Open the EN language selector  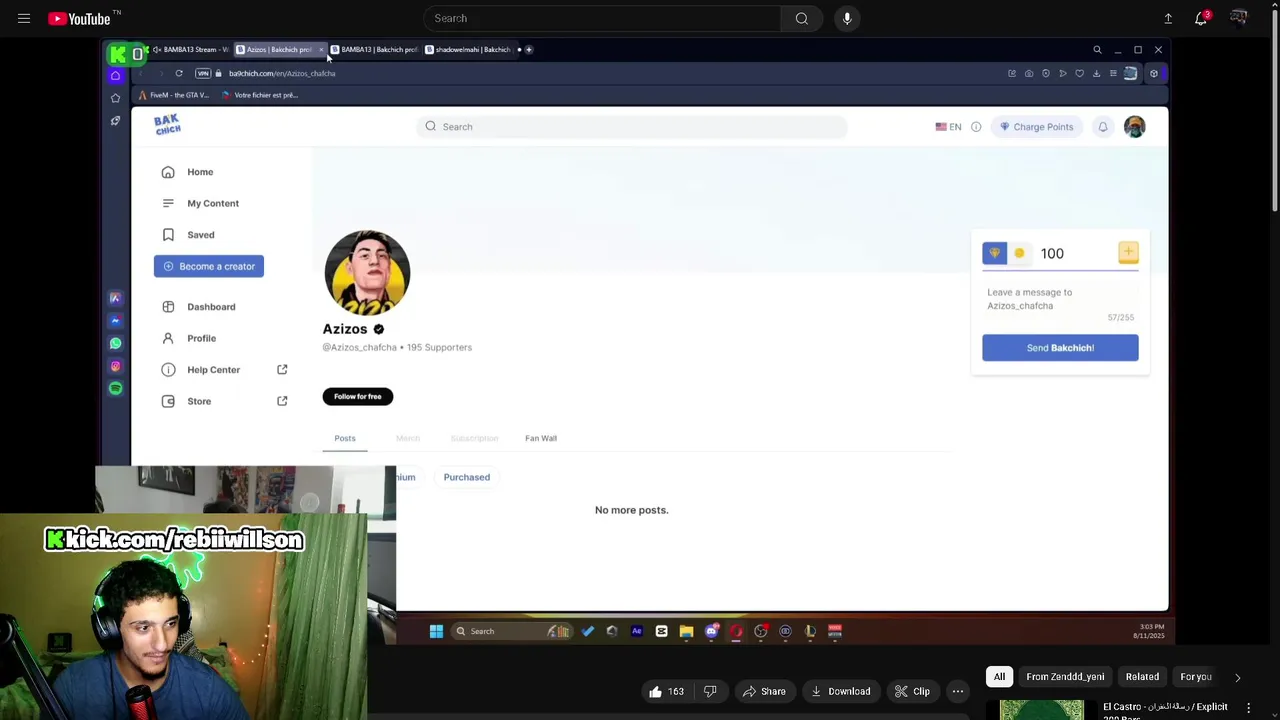tap(948, 127)
